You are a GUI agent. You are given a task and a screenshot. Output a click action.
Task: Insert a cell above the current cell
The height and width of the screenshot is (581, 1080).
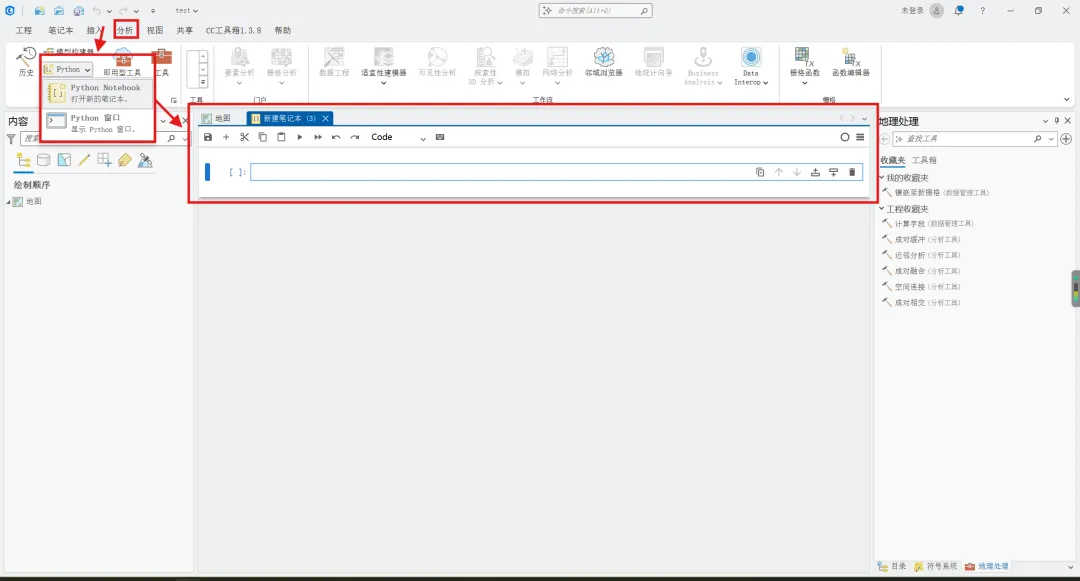point(815,172)
